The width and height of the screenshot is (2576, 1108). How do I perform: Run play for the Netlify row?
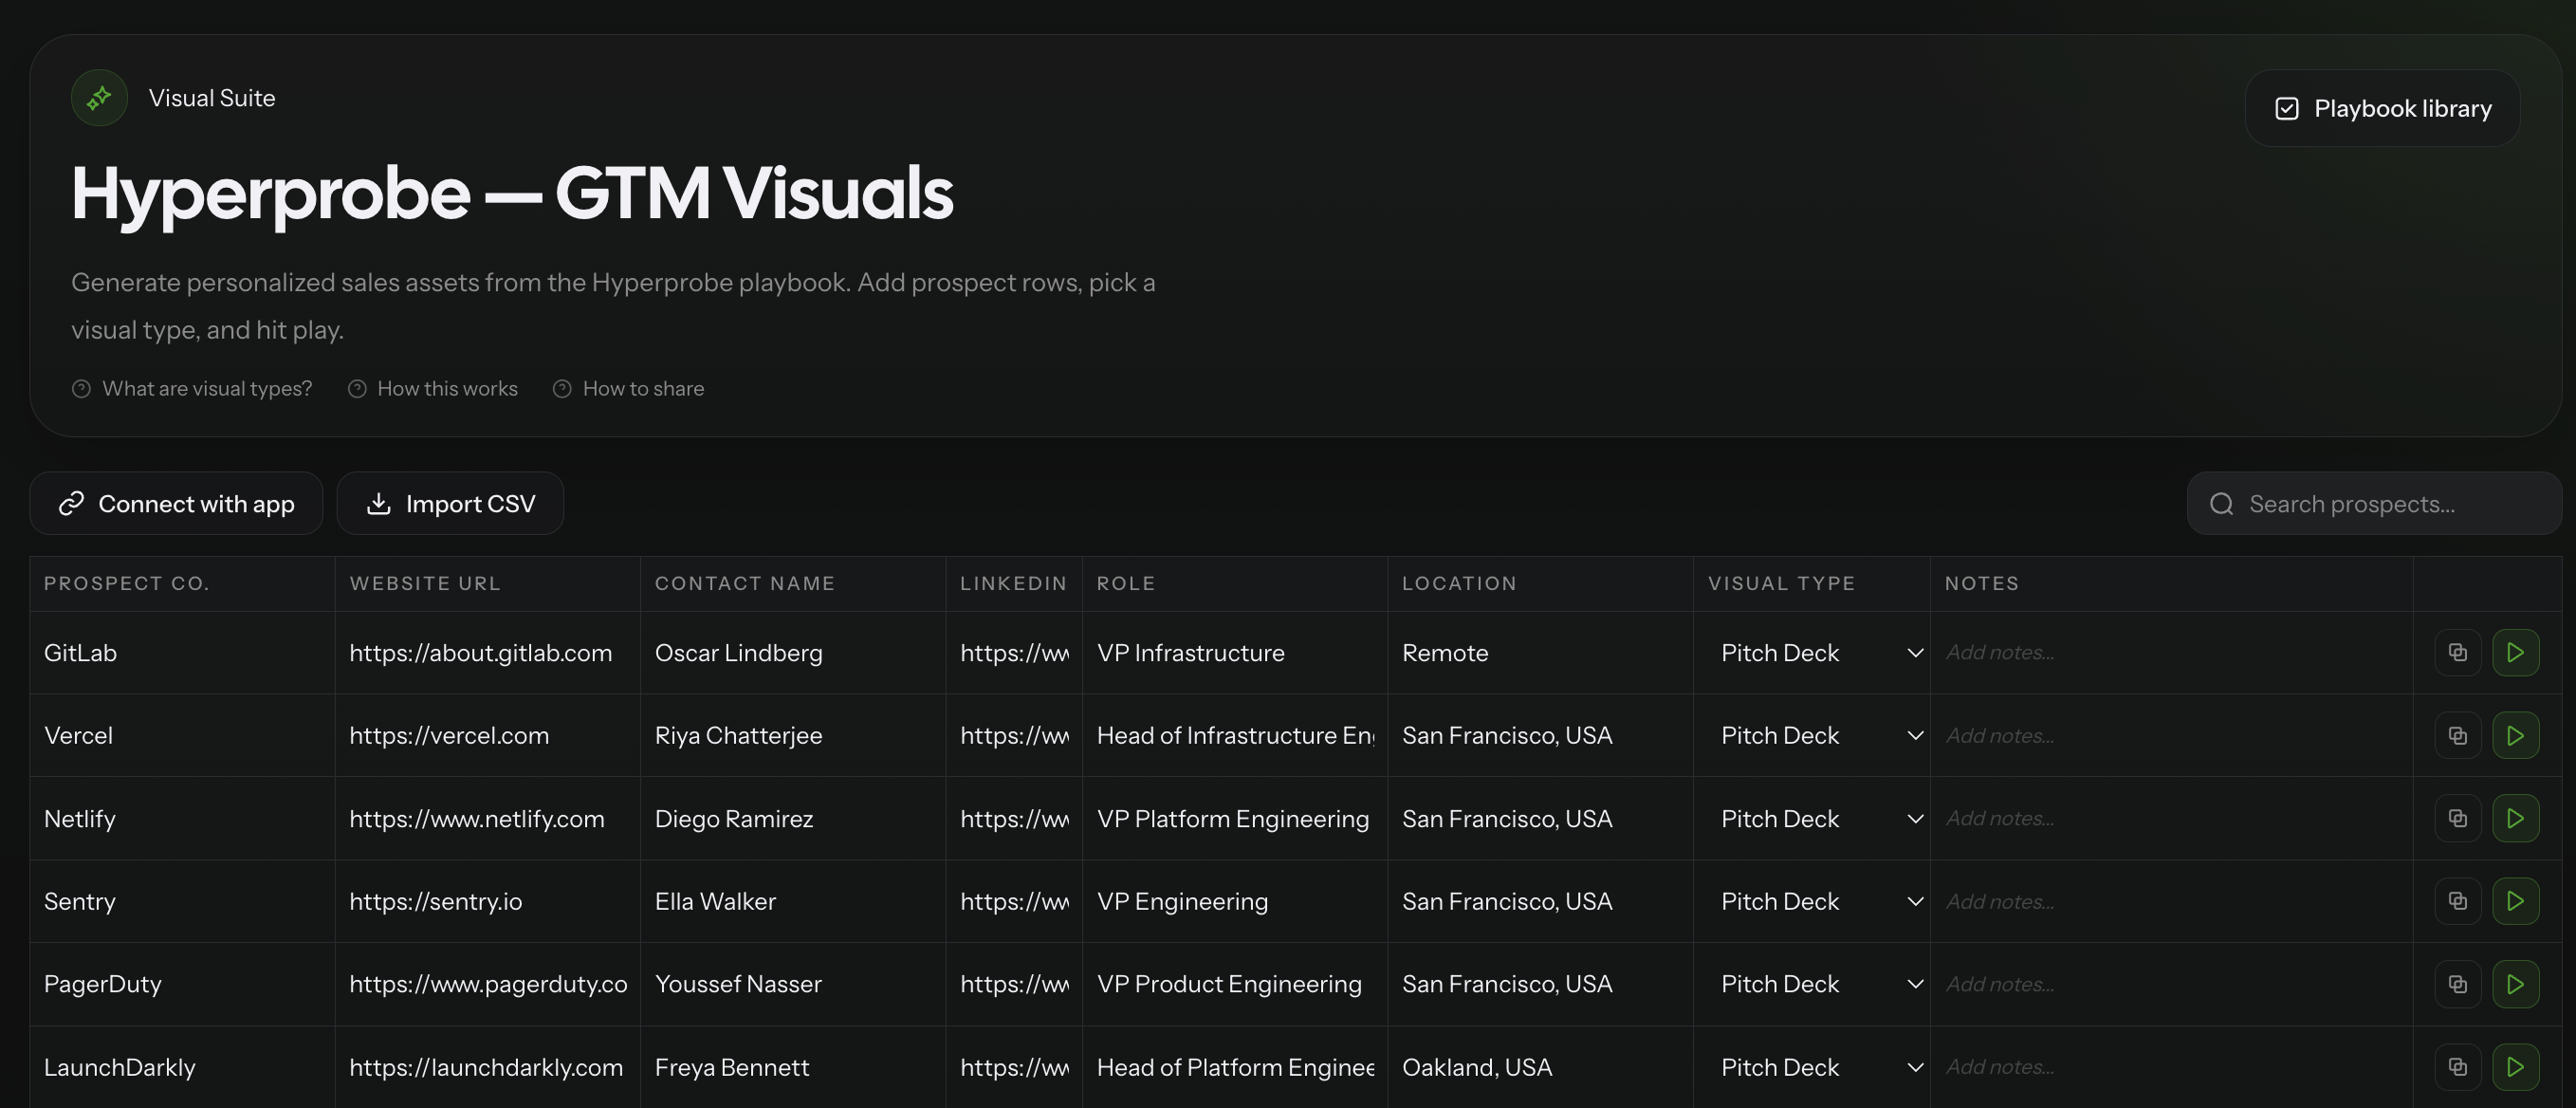(x=2515, y=819)
